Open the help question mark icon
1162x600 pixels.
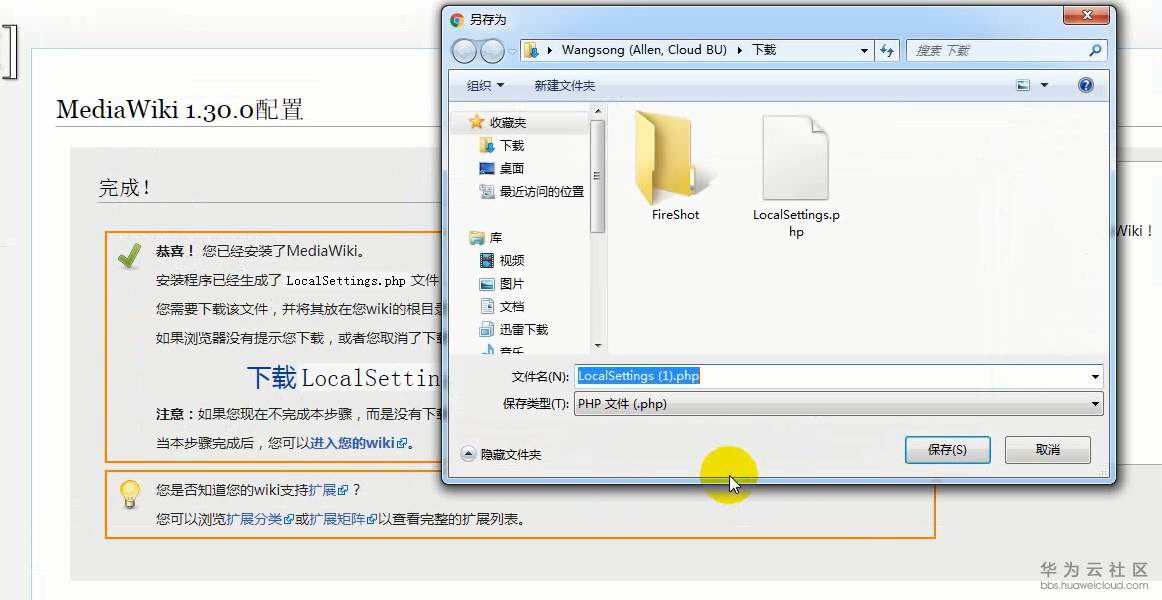click(1086, 85)
